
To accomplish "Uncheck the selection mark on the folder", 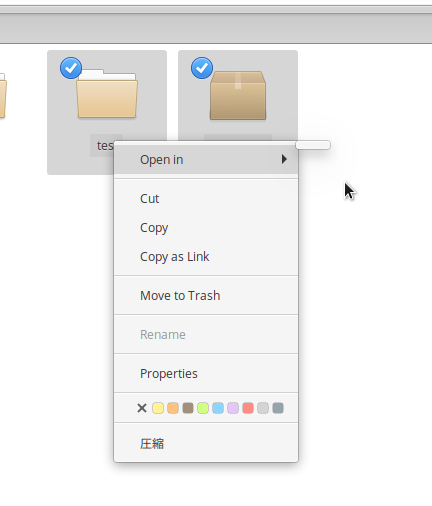I will click(71, 68).
